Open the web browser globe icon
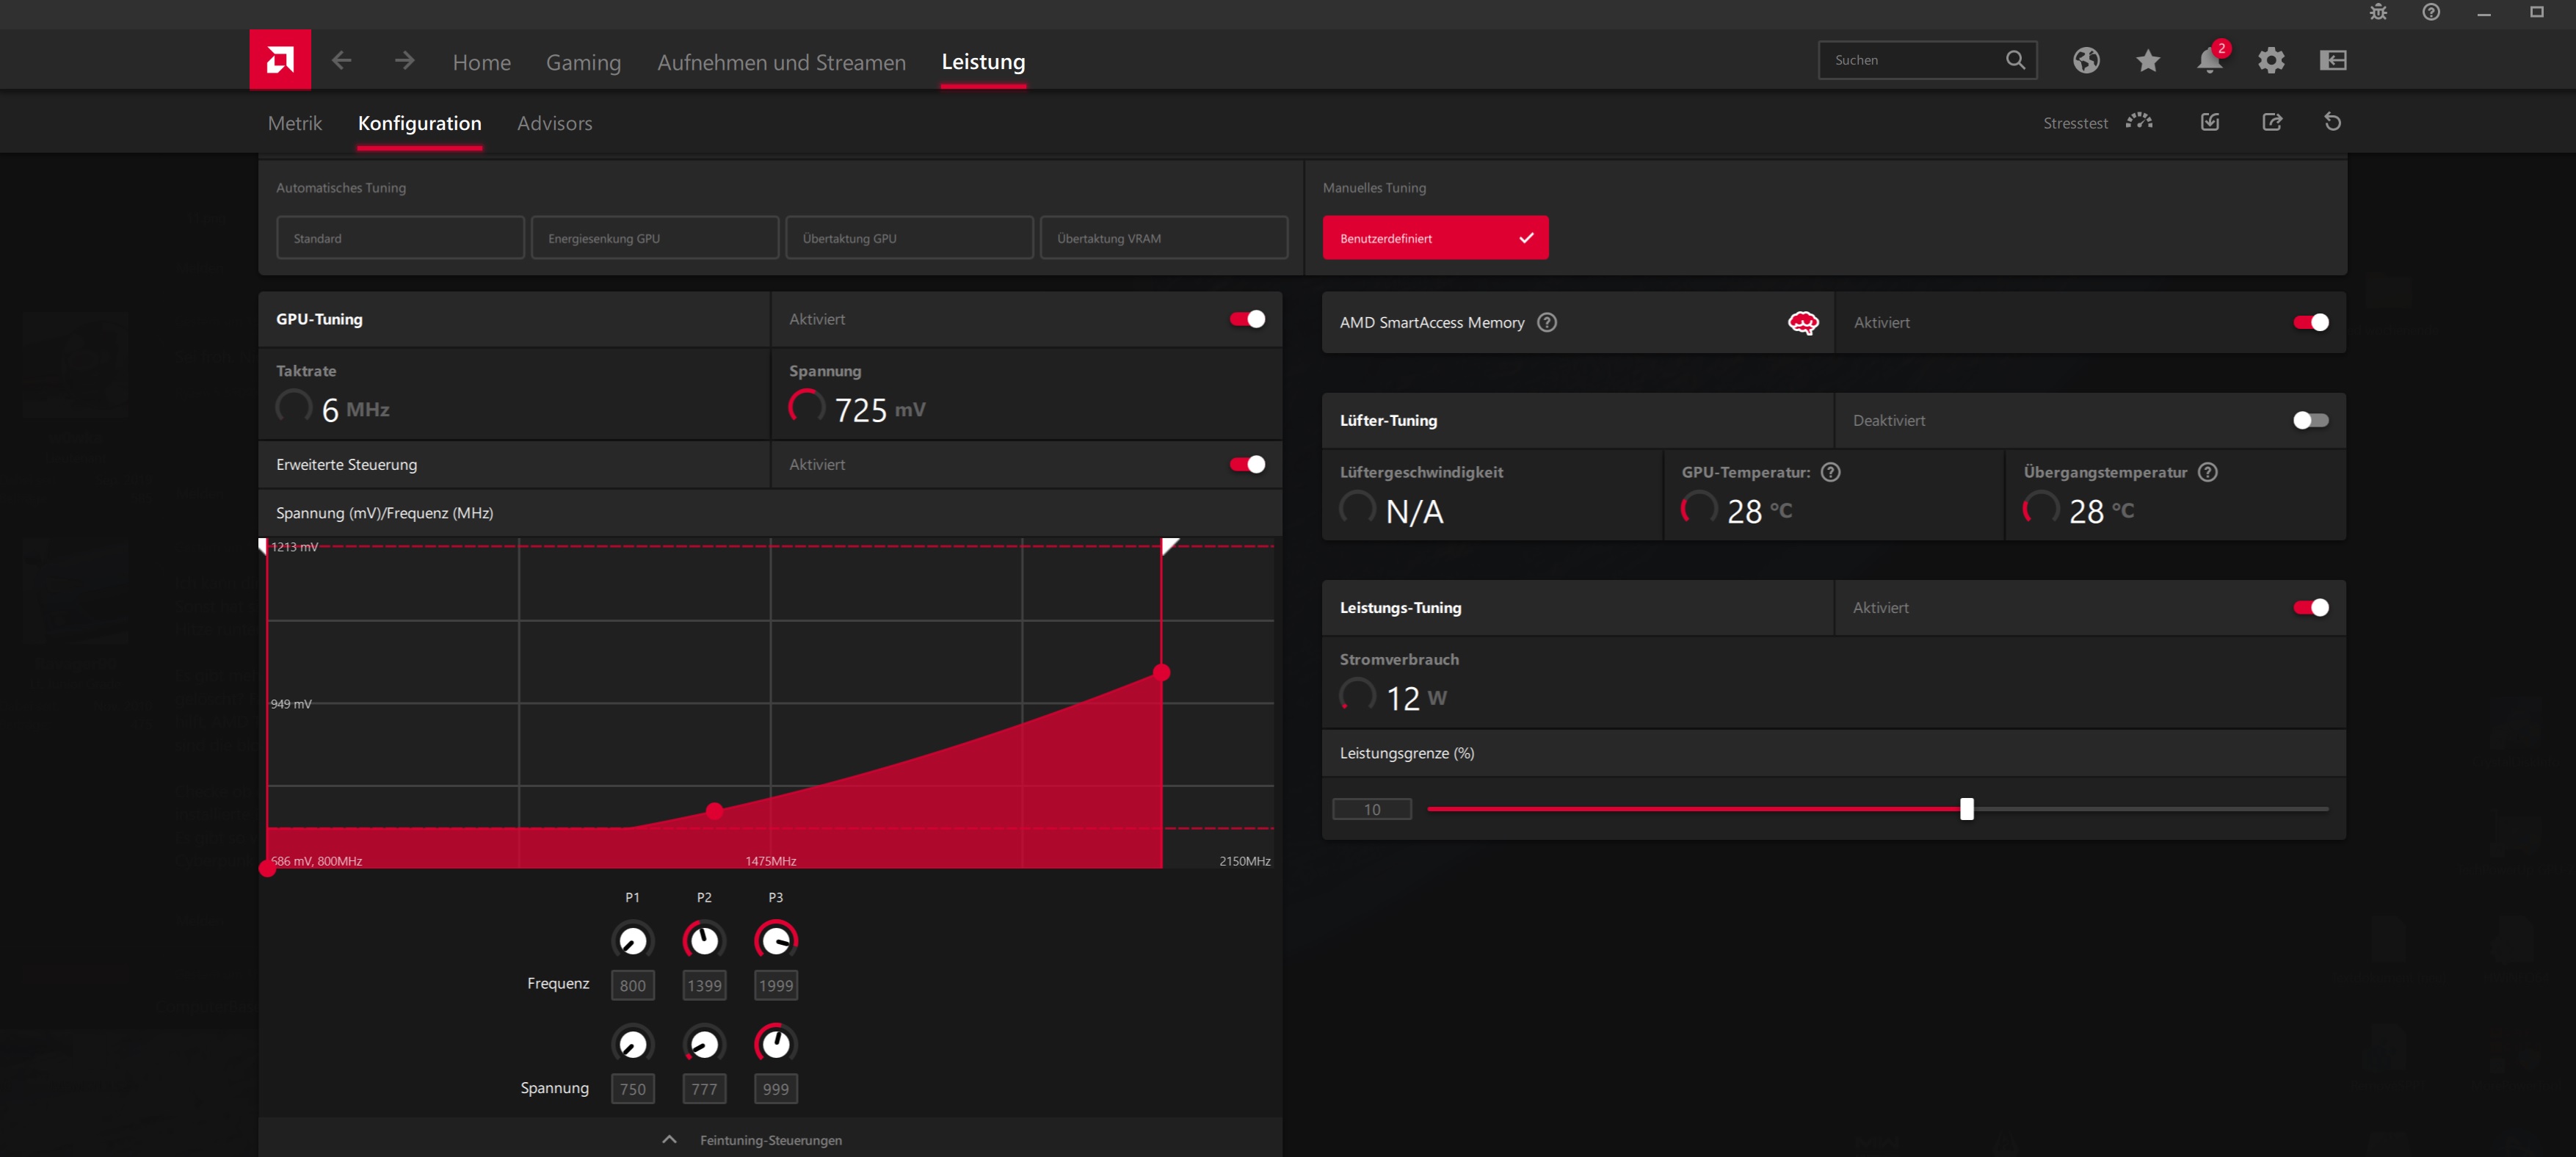 2086,61
